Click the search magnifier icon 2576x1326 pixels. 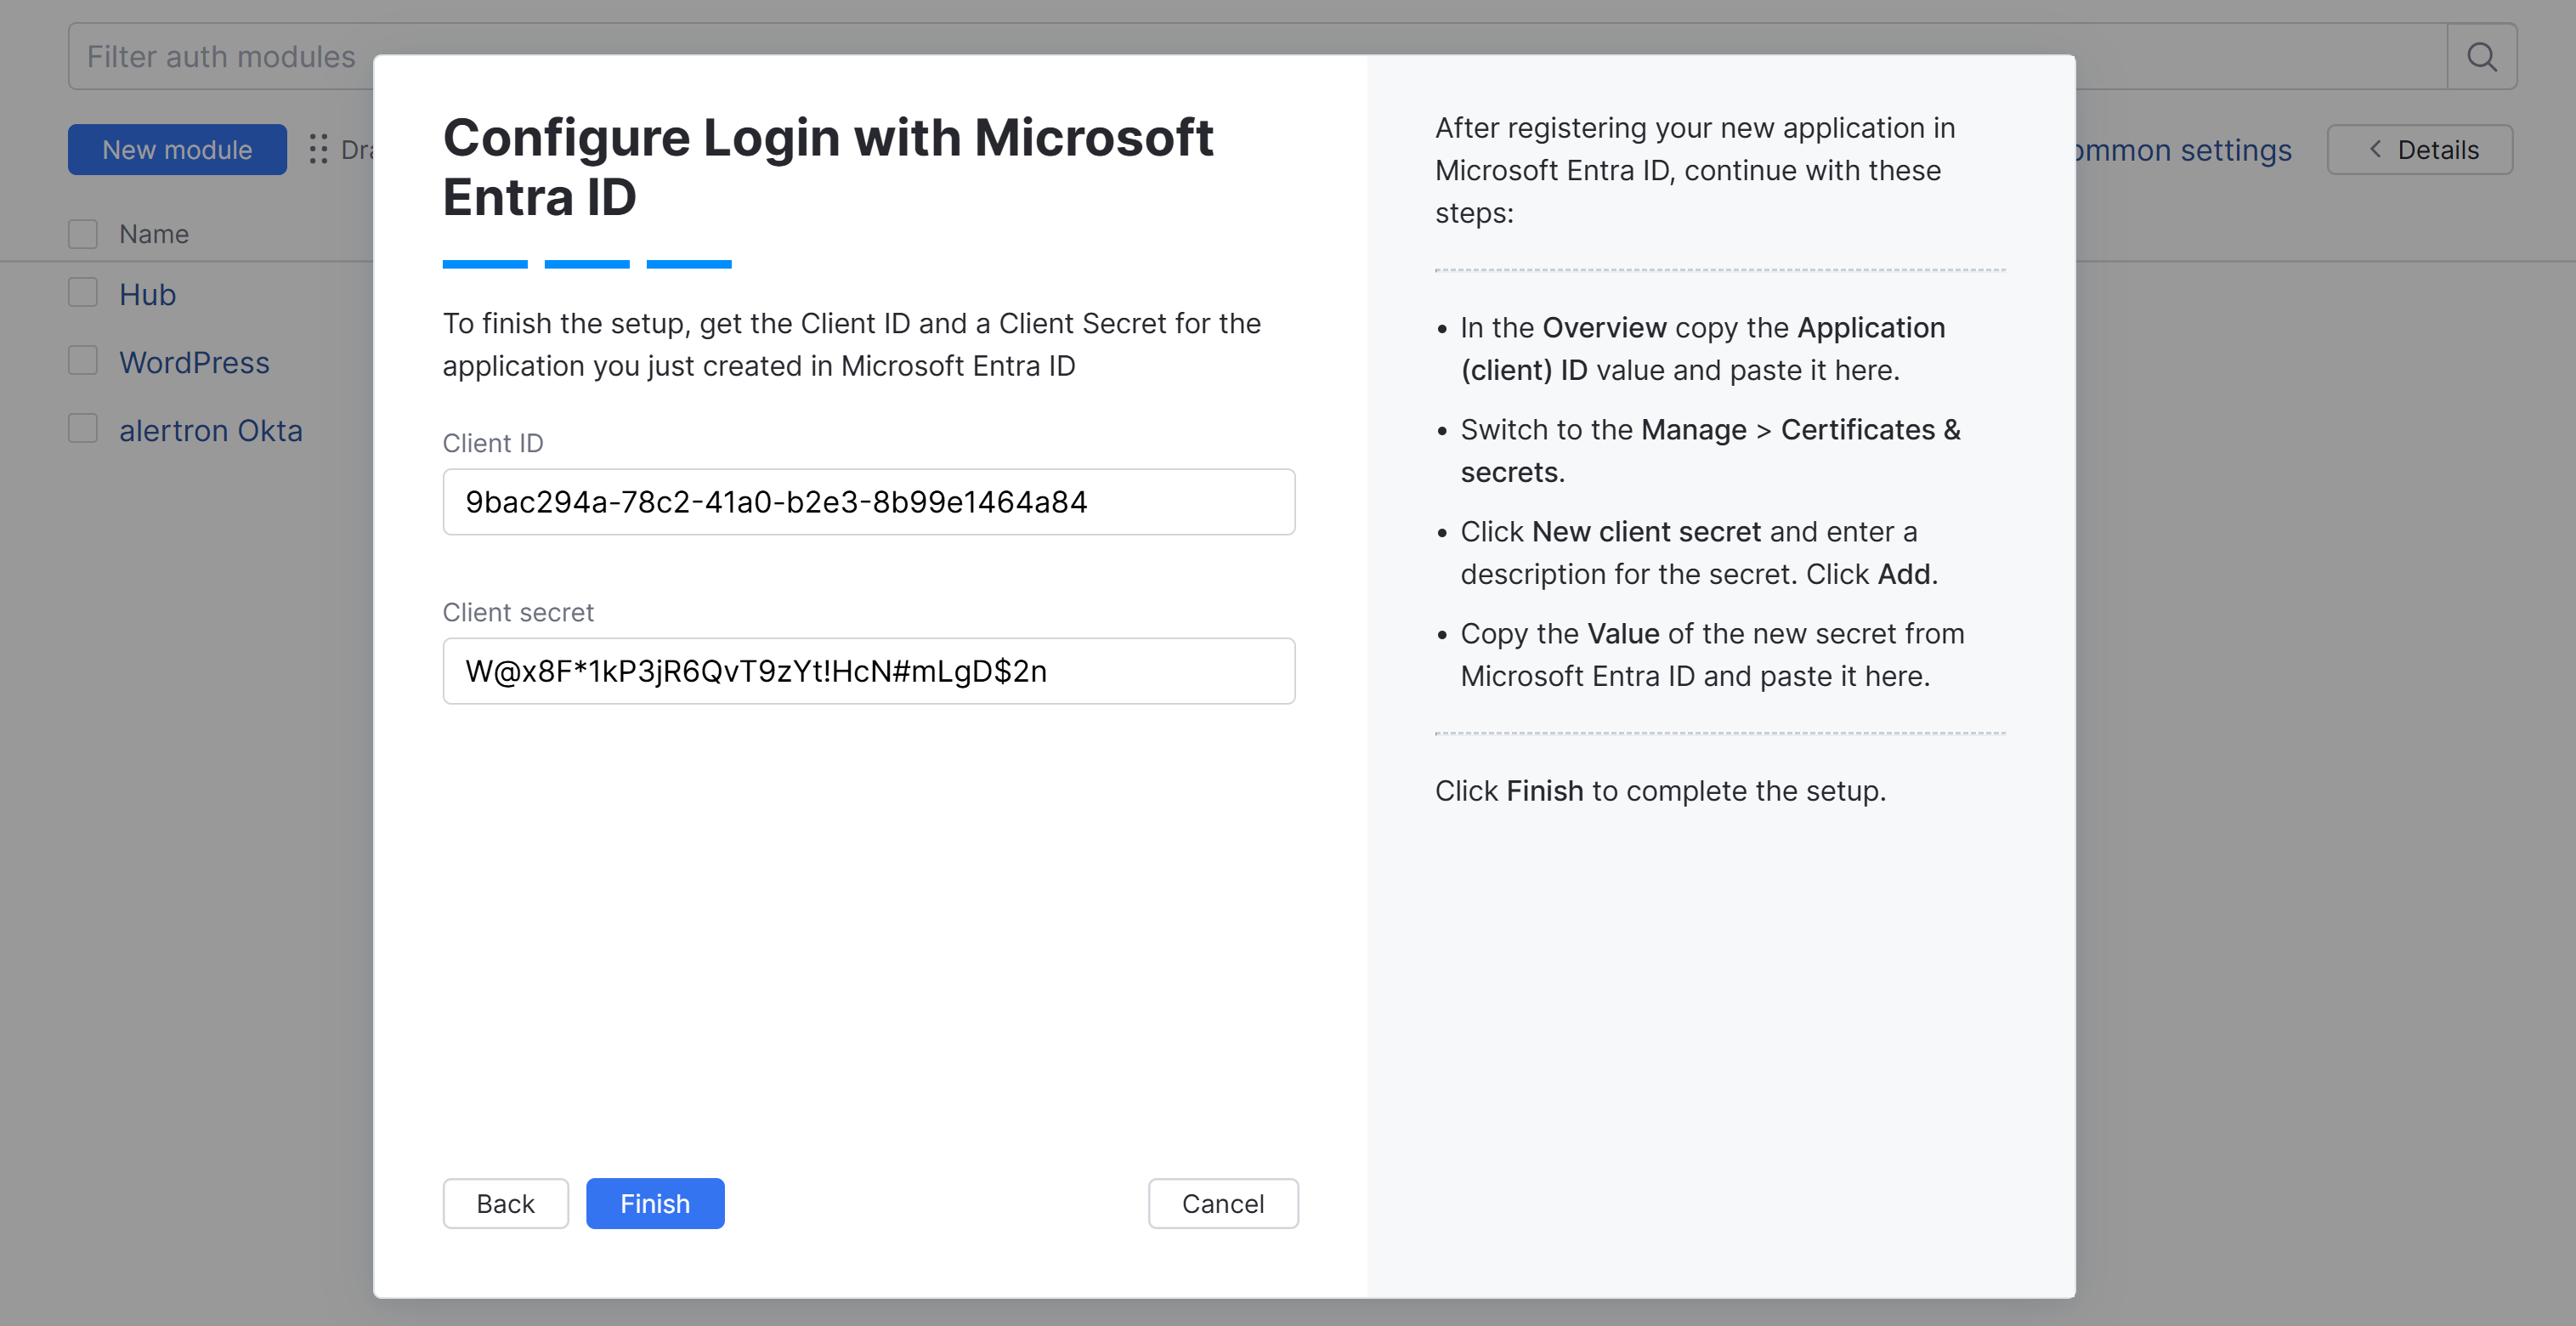pos(2481,57)
